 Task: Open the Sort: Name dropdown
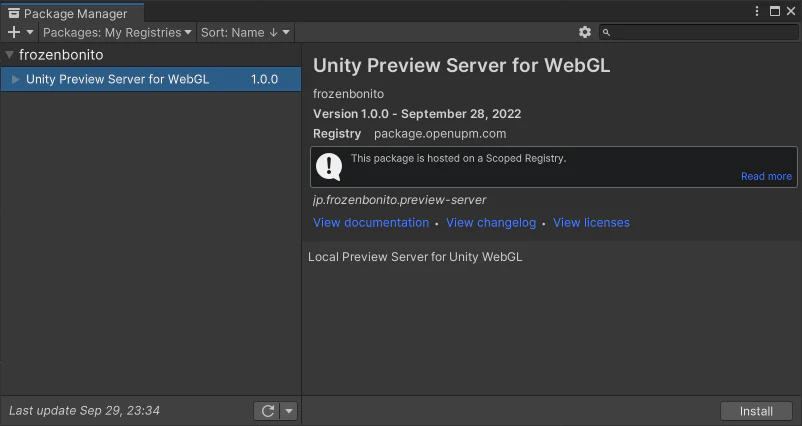[246, 32]
